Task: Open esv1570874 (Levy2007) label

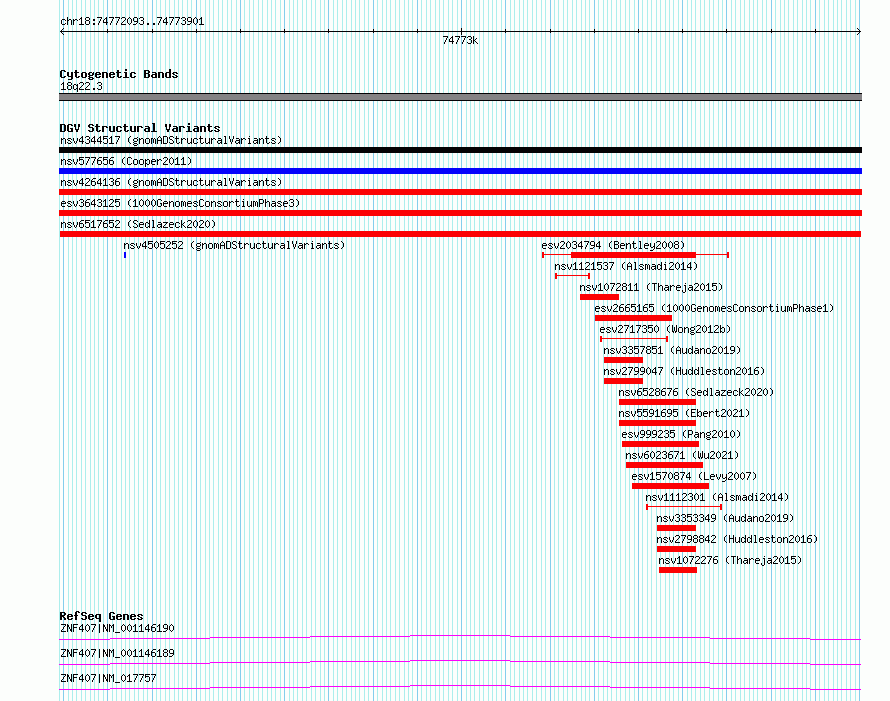Action: (694, 476)
